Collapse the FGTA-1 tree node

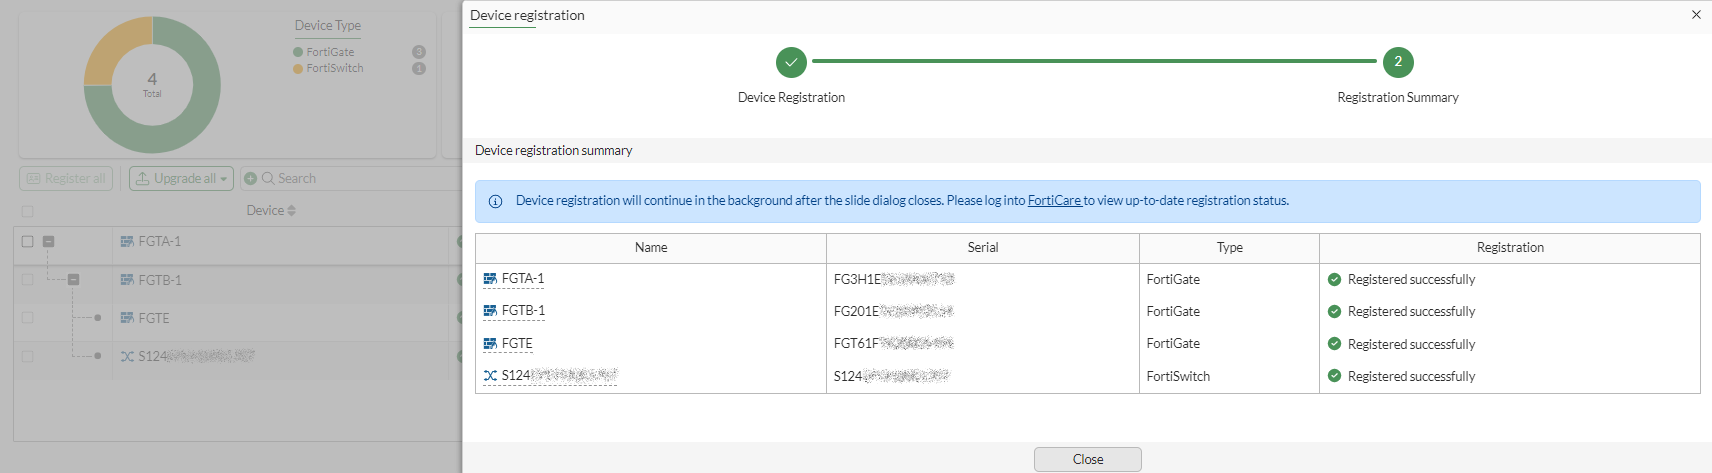click(48, 241)
